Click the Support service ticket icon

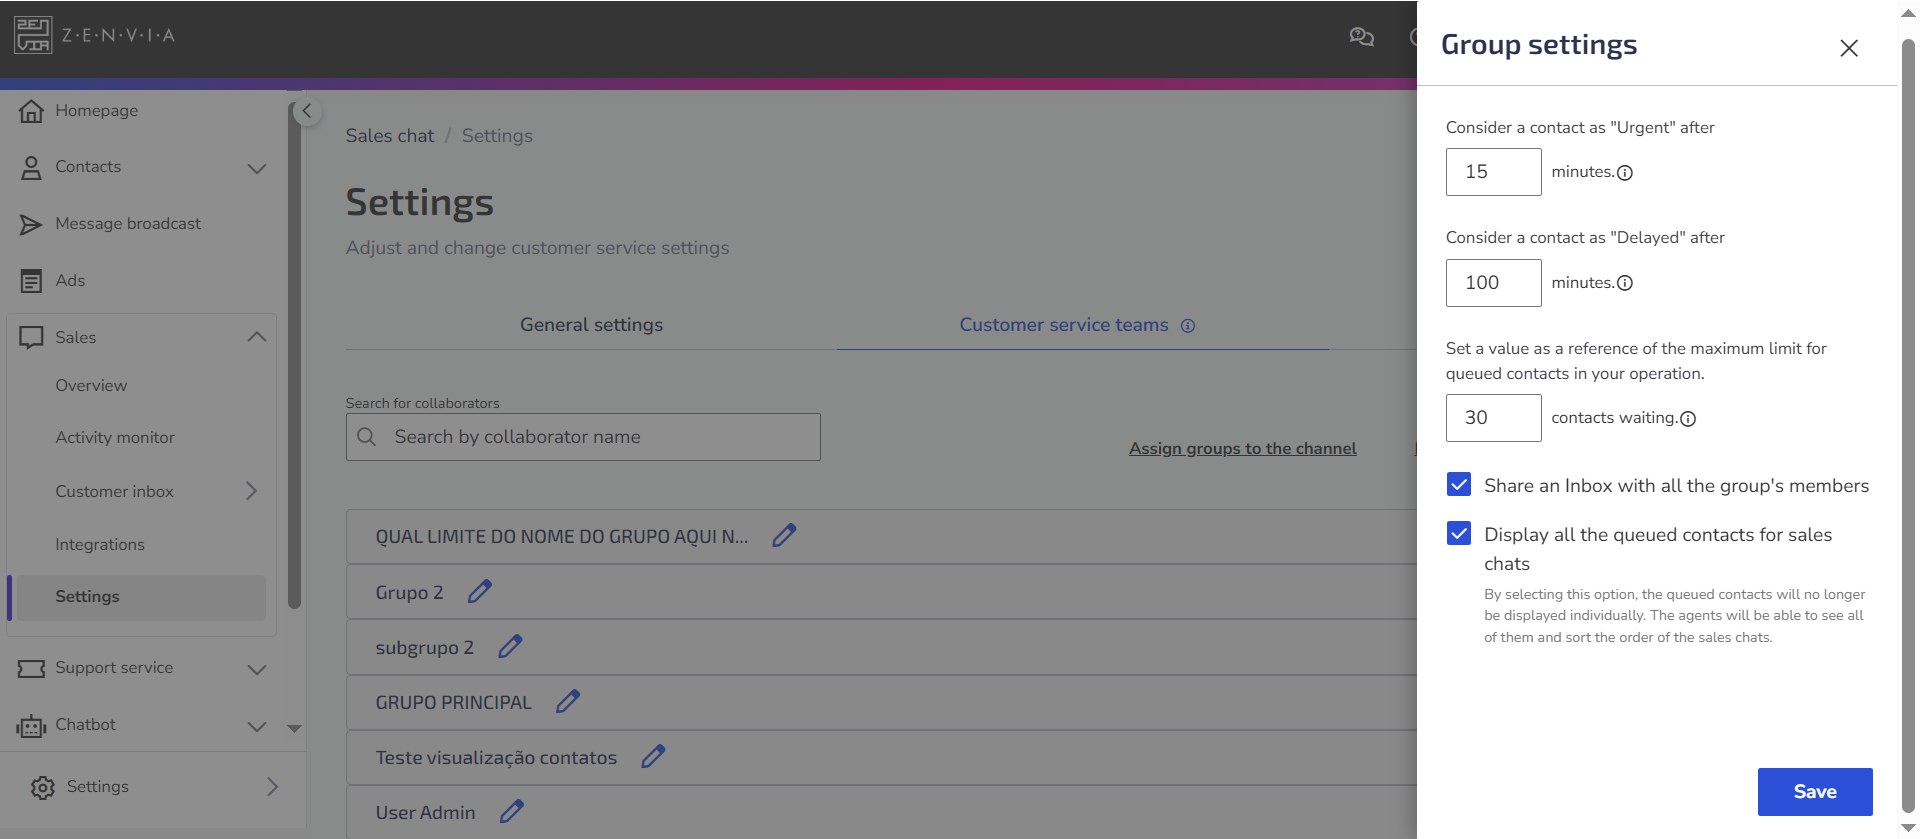point(31,668)
